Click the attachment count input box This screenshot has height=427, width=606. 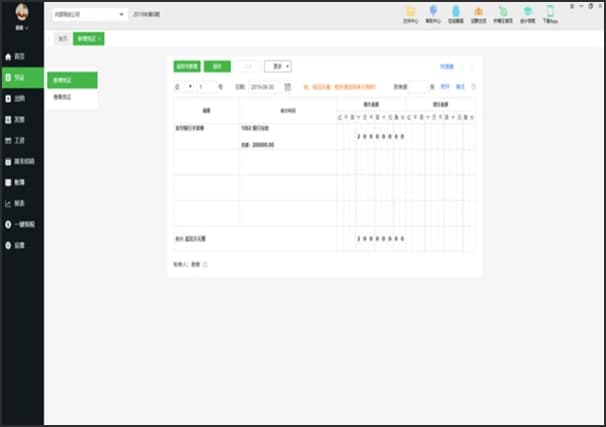418,87
